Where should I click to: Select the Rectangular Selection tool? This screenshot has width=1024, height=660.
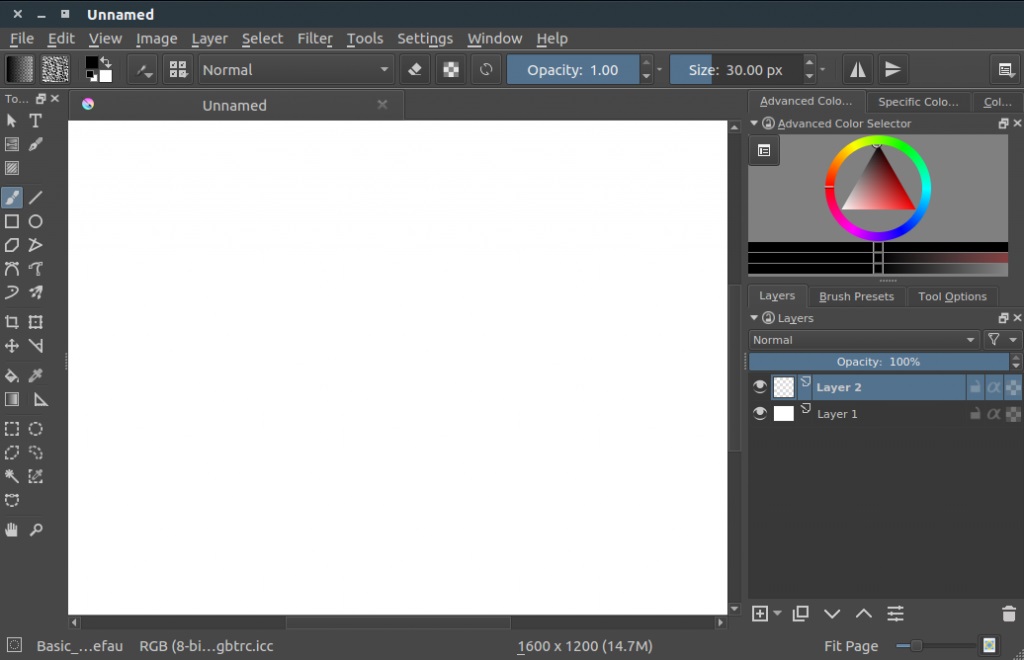(12, 429)
